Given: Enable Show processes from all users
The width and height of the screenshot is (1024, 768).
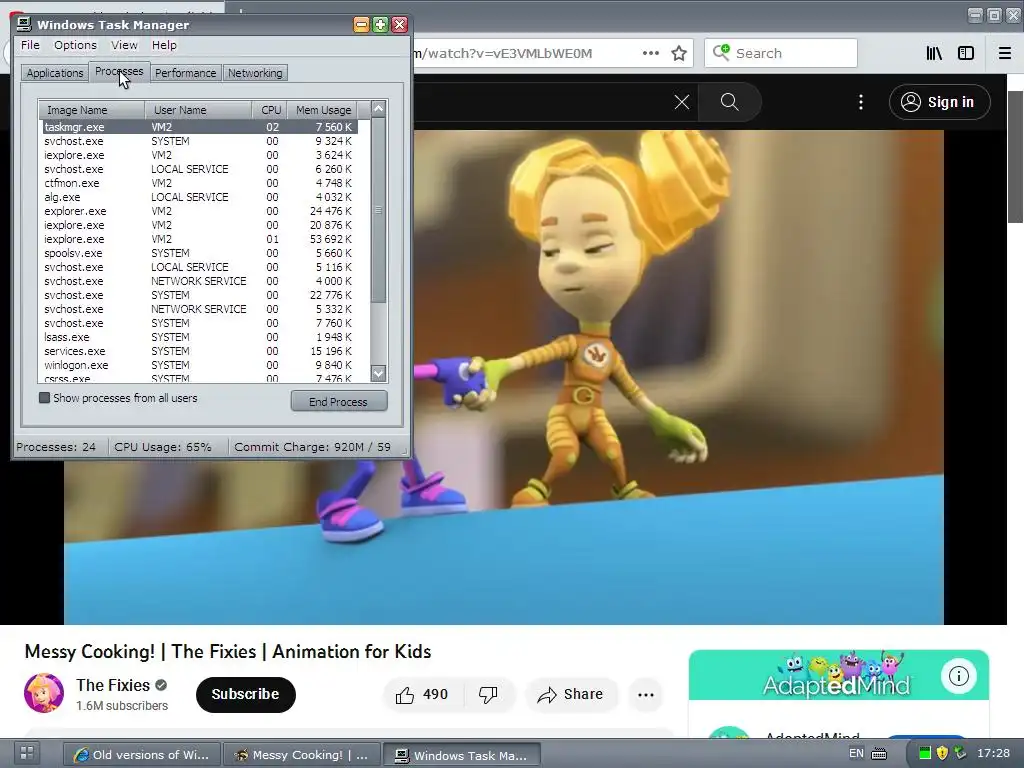Looking at the screenshot, I should 44,398.
